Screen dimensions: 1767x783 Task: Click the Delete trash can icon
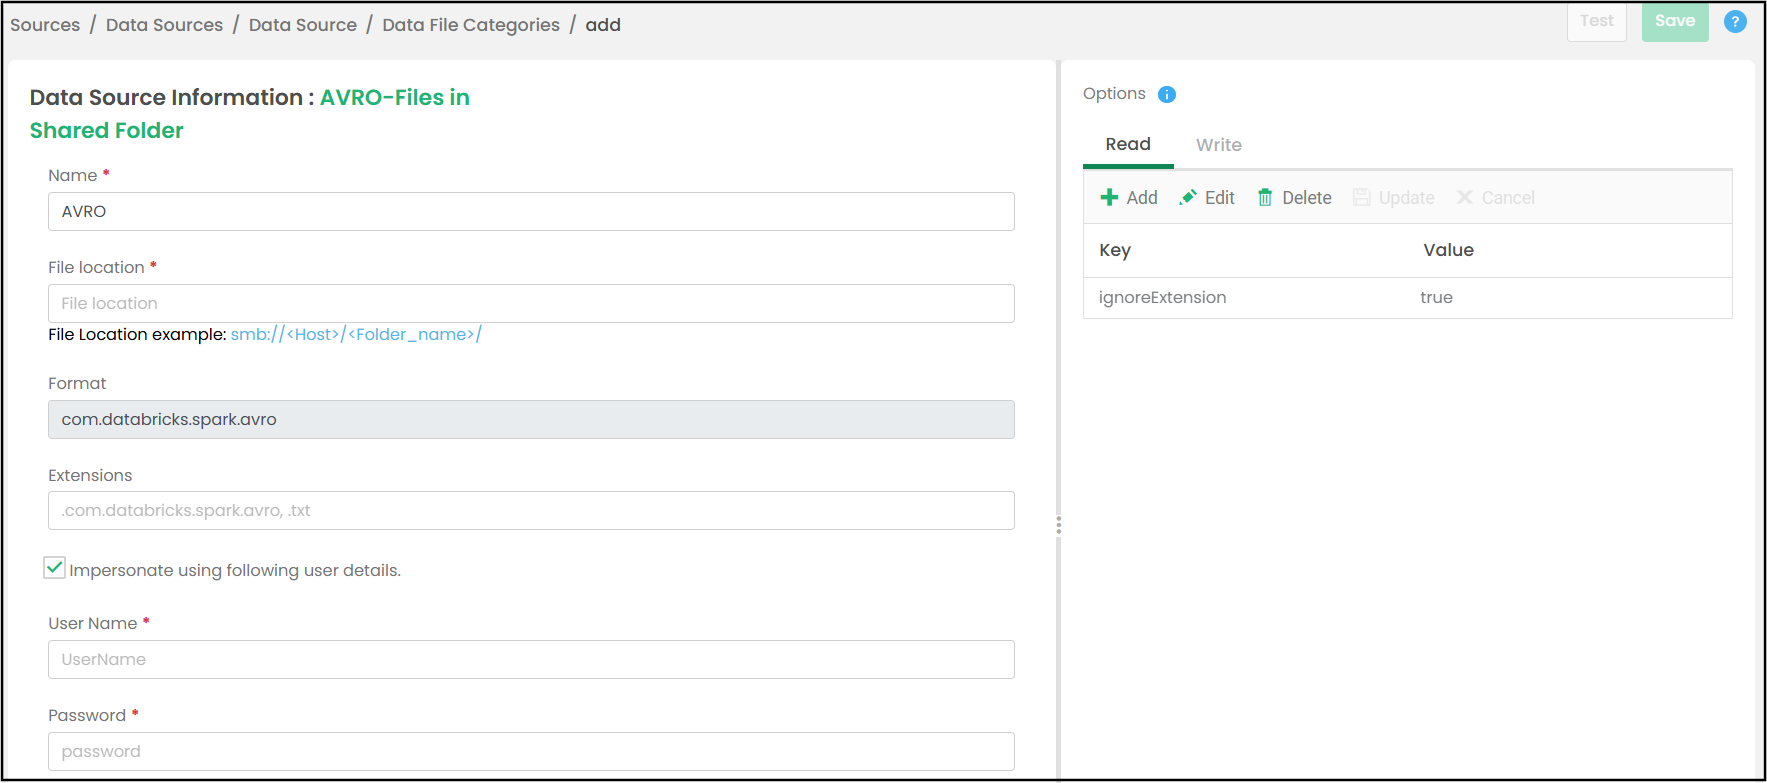[1265, 197]
